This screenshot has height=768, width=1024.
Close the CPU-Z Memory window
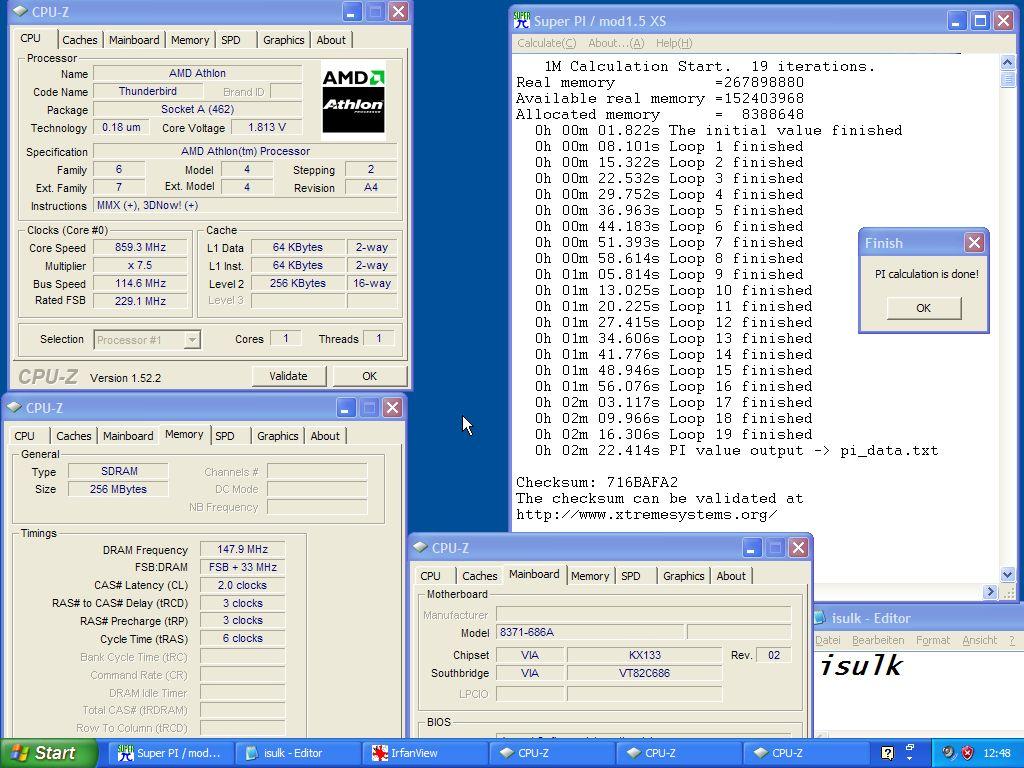tap(392, 408)
